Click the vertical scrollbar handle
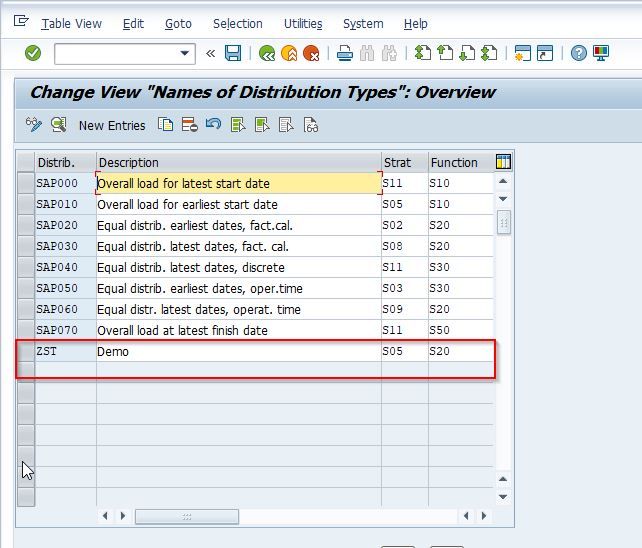Viewport: 642px width, 548px height. point(504,222)
